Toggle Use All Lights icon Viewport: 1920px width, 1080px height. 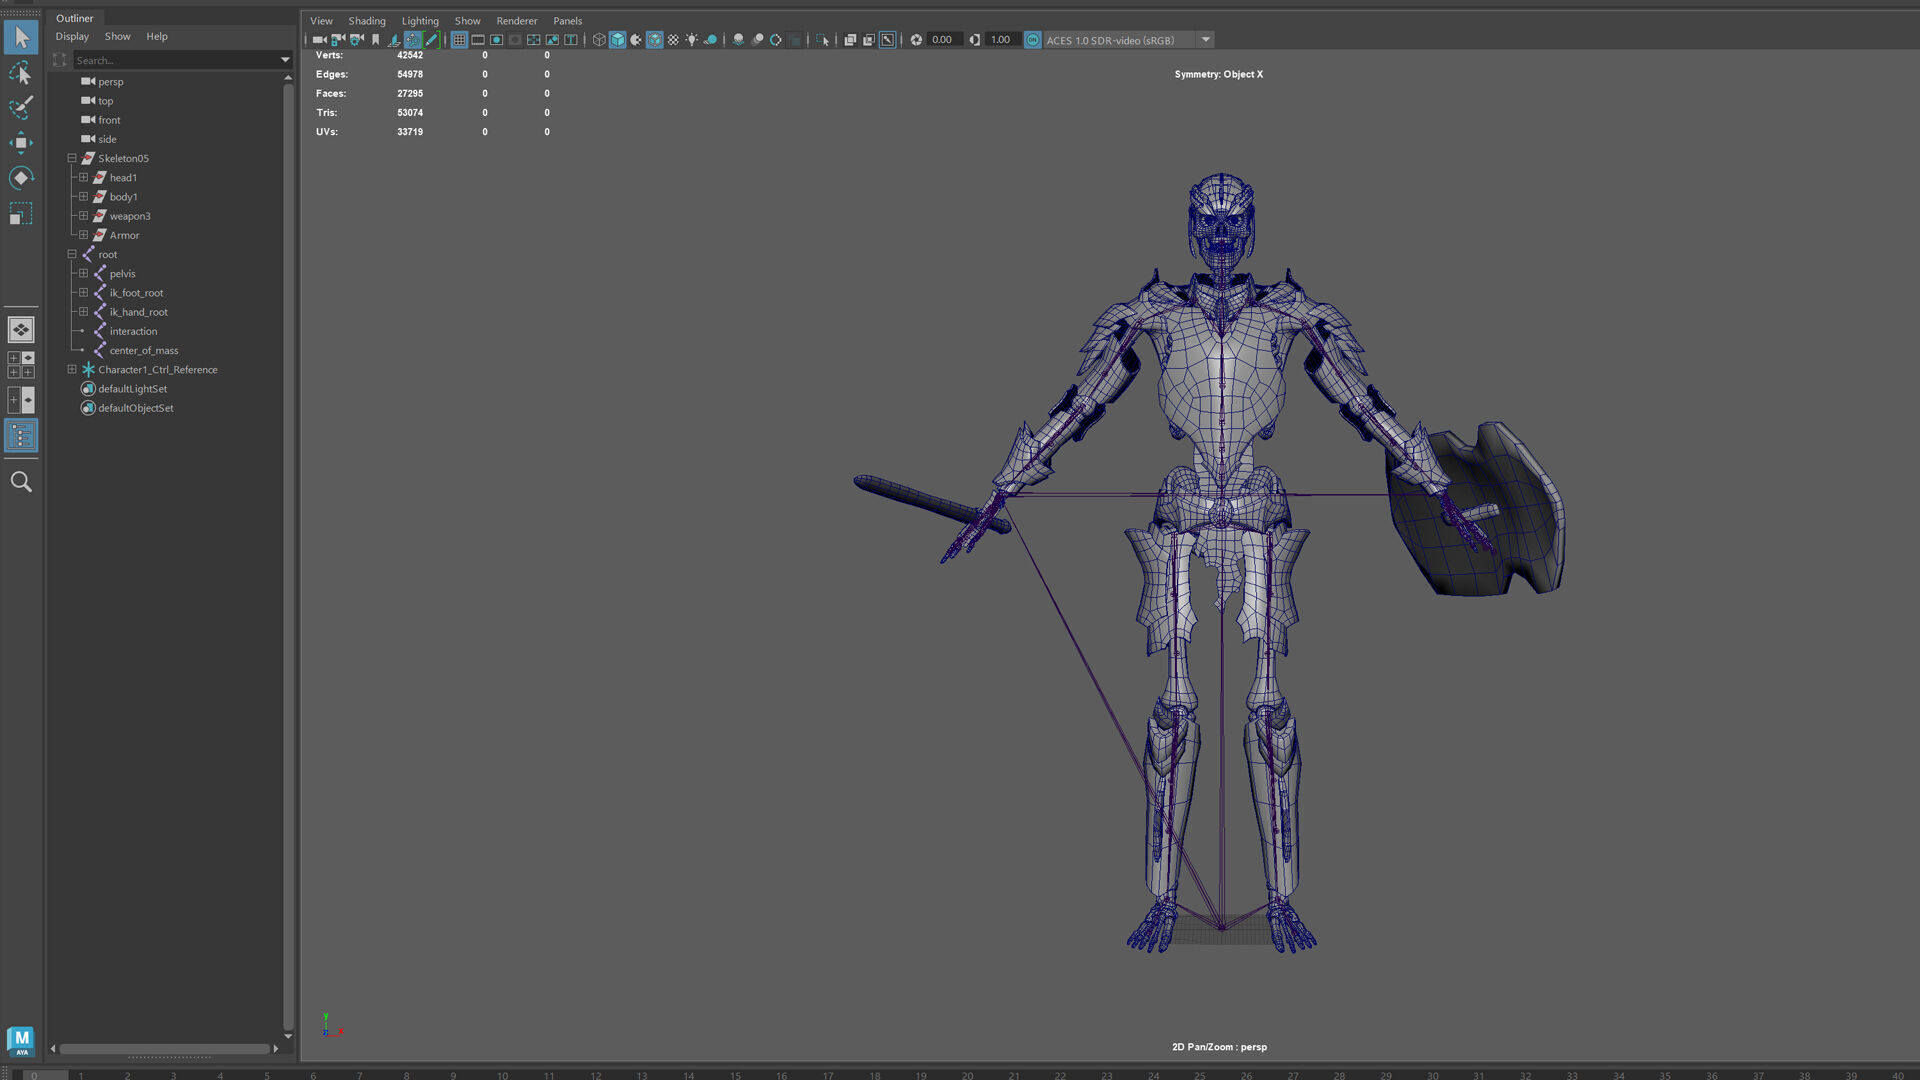point(692,40)
